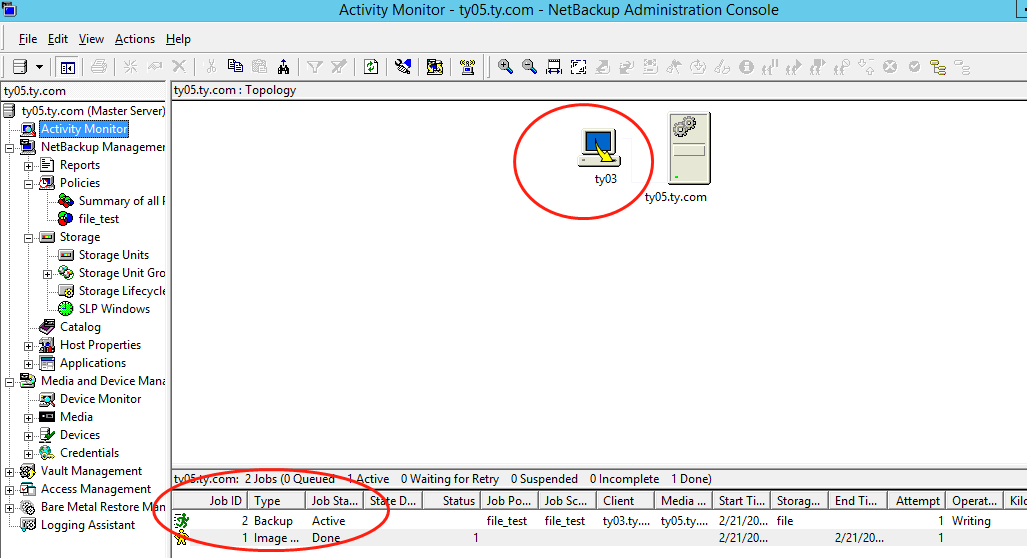Click the Filter funnel toolbar icon
This screenshot has height=558, width=1027.
click(315, 66)
